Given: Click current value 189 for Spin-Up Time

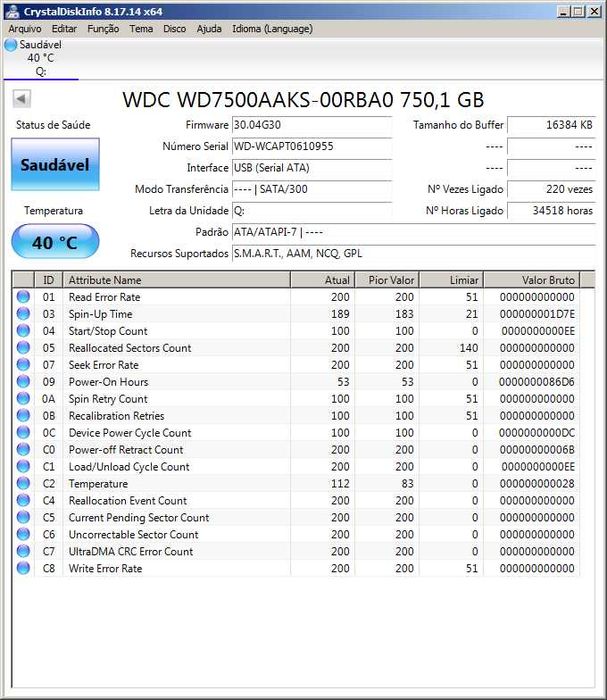Looking at the screenshot, I should 340,314.
